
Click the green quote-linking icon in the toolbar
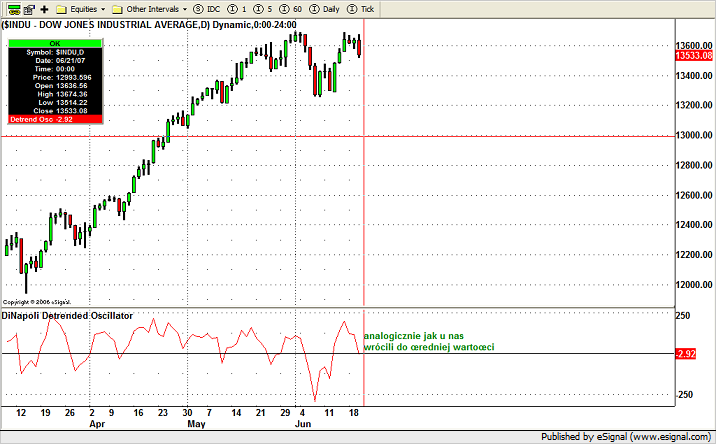coord(14,9)
